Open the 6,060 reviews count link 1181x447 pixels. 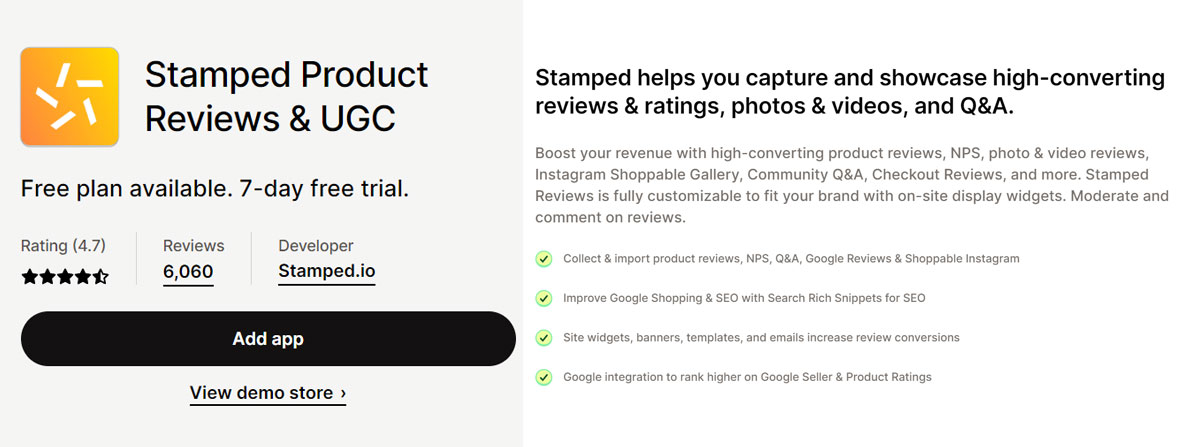pyautogui.click(x=188, y=271)
